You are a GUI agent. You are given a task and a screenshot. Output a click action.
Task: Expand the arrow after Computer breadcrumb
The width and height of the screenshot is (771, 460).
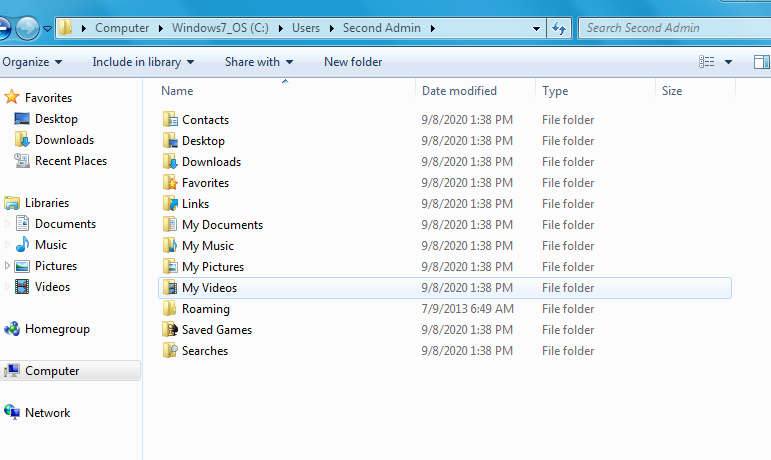pyautogui.click(x=161, y=29)
